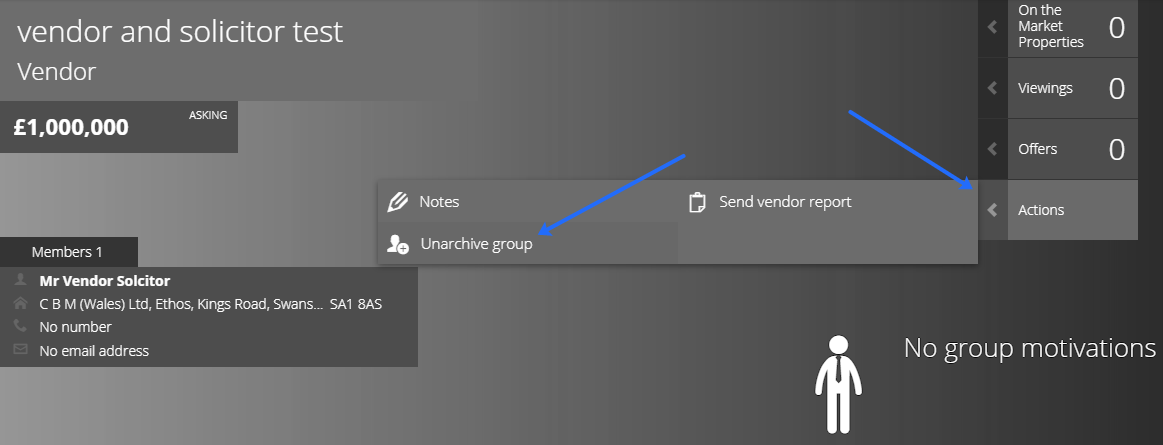The height and width of the screenshot is (445, 1163).
Task: Click the Send vendor report clipboard icon
Action: click(x=697, y=202)
